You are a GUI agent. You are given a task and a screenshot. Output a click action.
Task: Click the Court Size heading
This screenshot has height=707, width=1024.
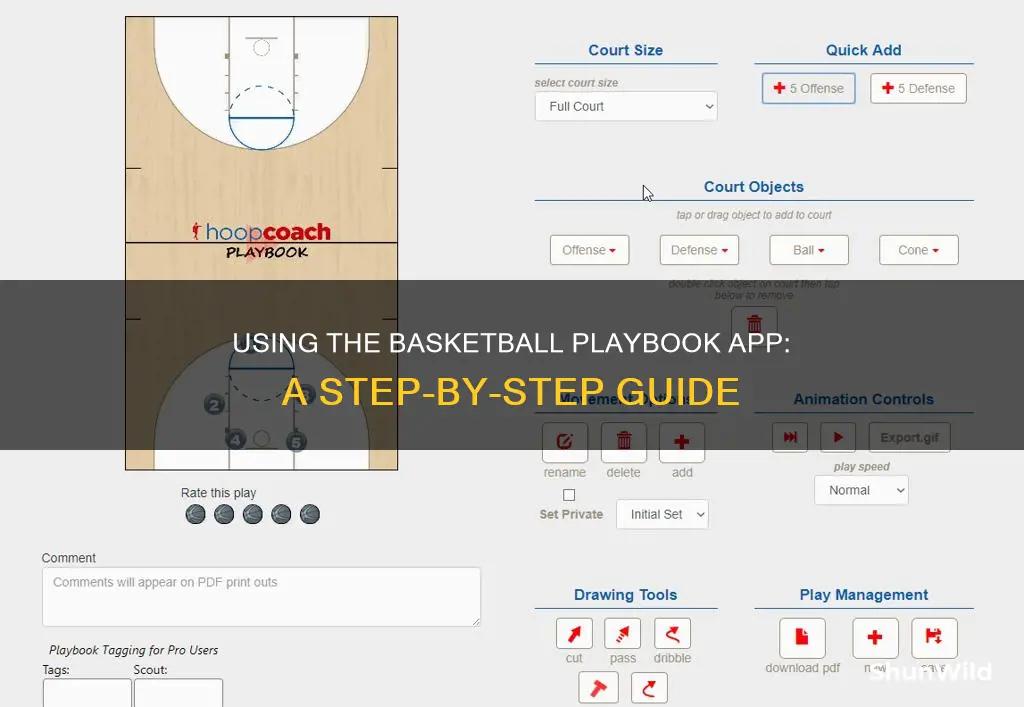tap(626, 50)
